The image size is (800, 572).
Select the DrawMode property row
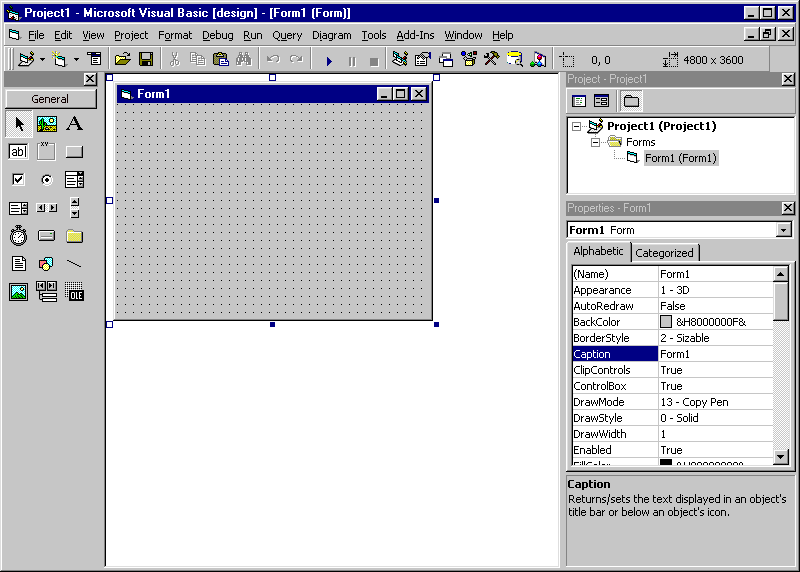coord(673,402)
